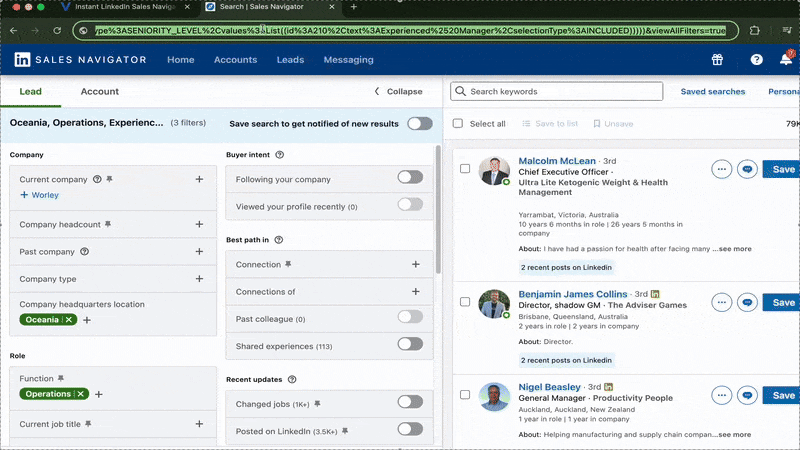Open Messaging in navigation bar
Viewport: 800px width, 450px height.
(348, 60)
